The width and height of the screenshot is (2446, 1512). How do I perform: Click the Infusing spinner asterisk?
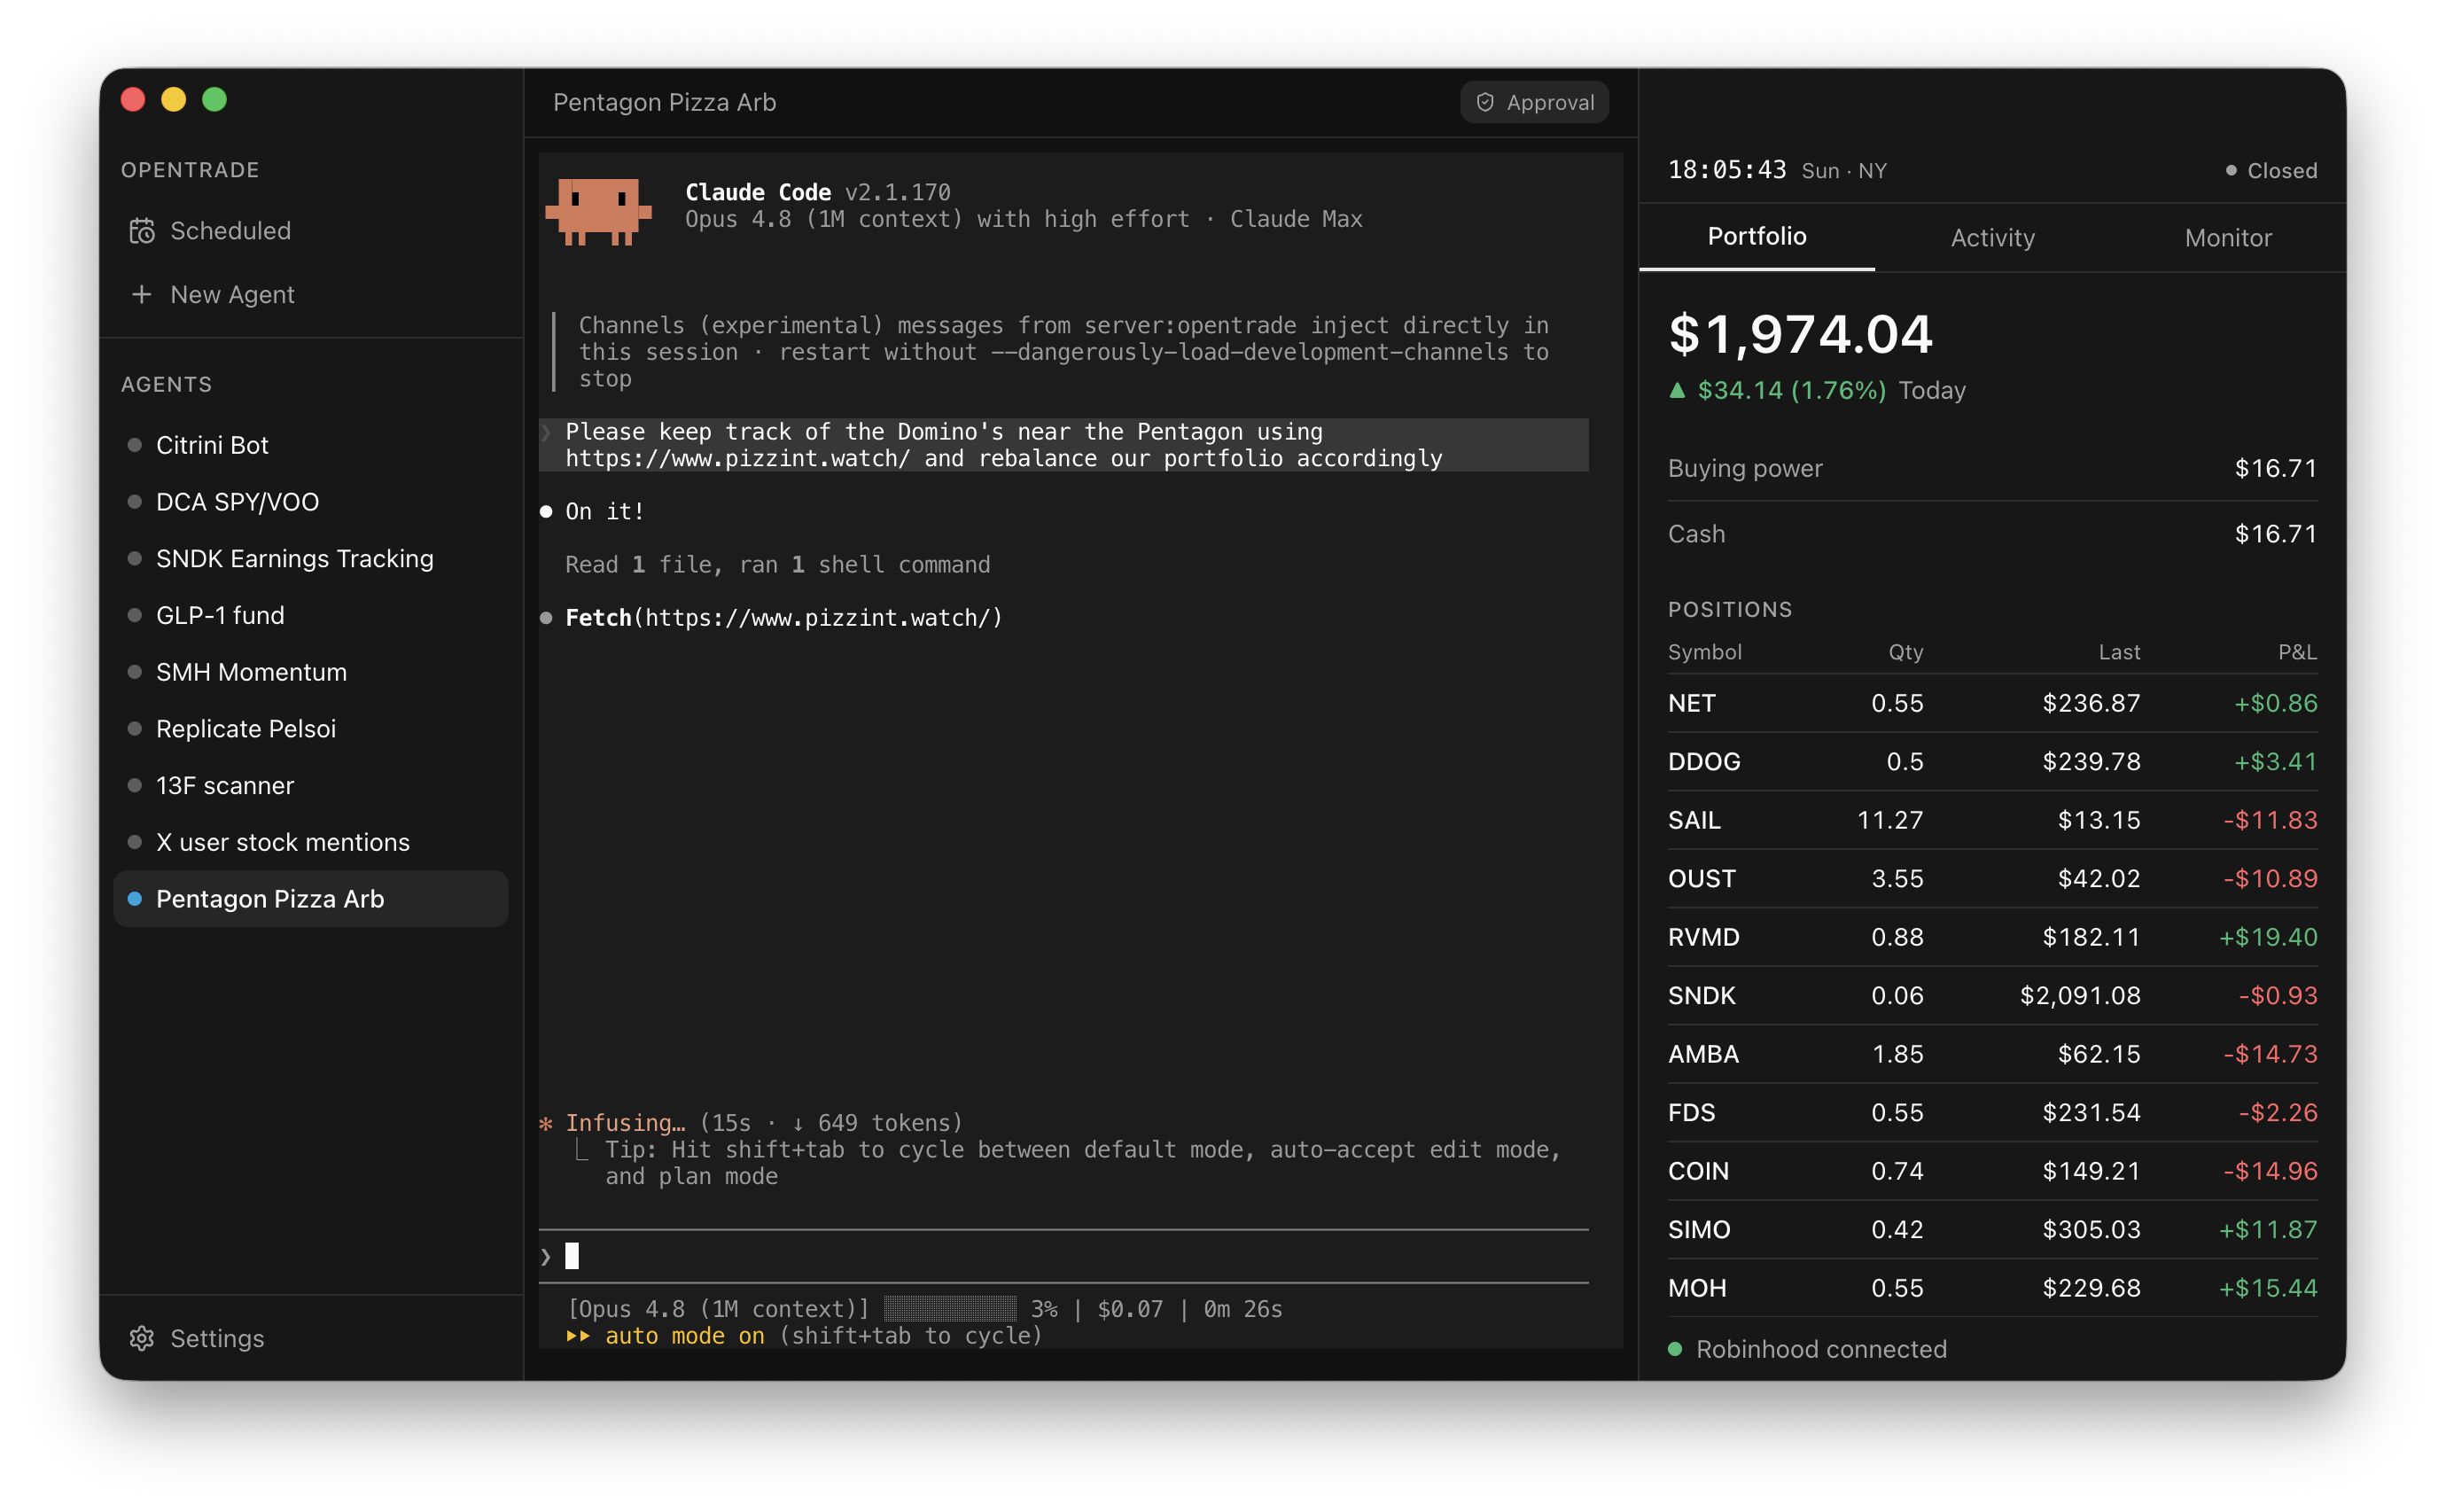pos(546,1123)
